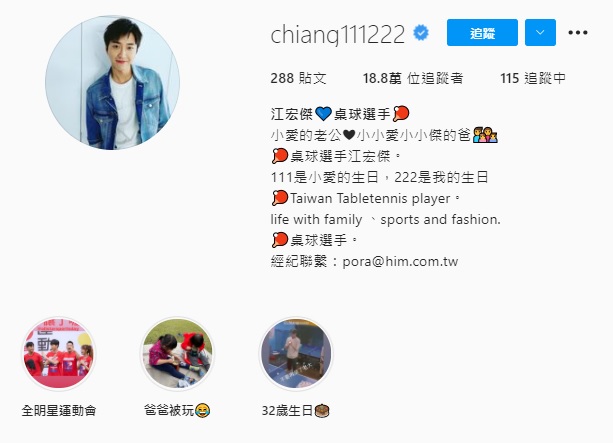Click the pora@him.com.tw contact email

click(400, 261)
